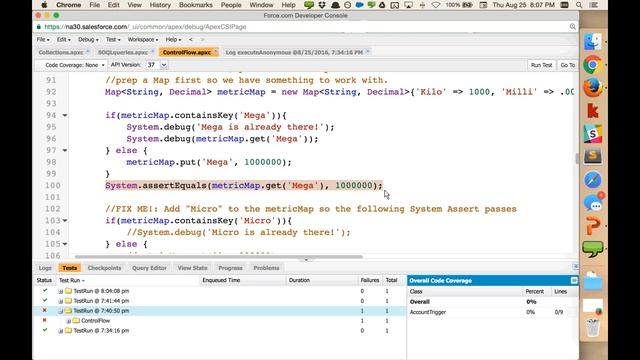Click the browser zoom magnifier in address bar
The width and height of the screenshot is (640, 360).
click(573, 27)
